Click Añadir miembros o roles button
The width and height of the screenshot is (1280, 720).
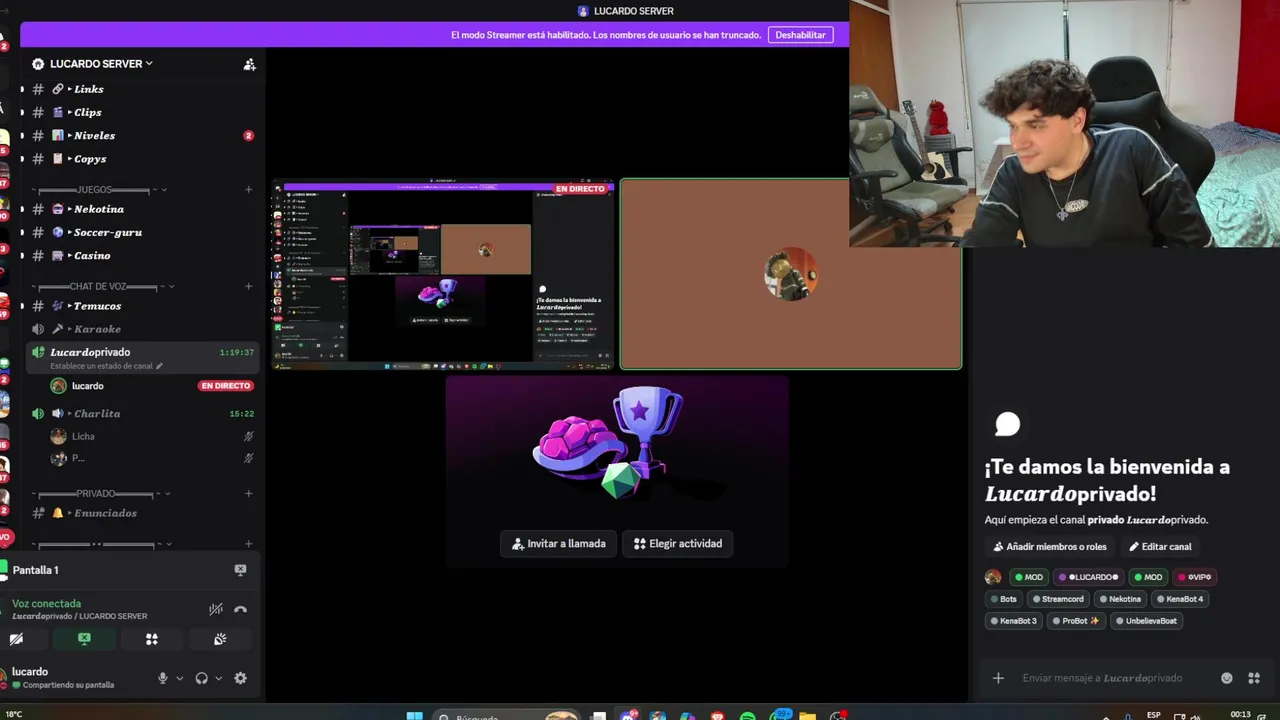pyautogui.click(x=1049, y=547)
